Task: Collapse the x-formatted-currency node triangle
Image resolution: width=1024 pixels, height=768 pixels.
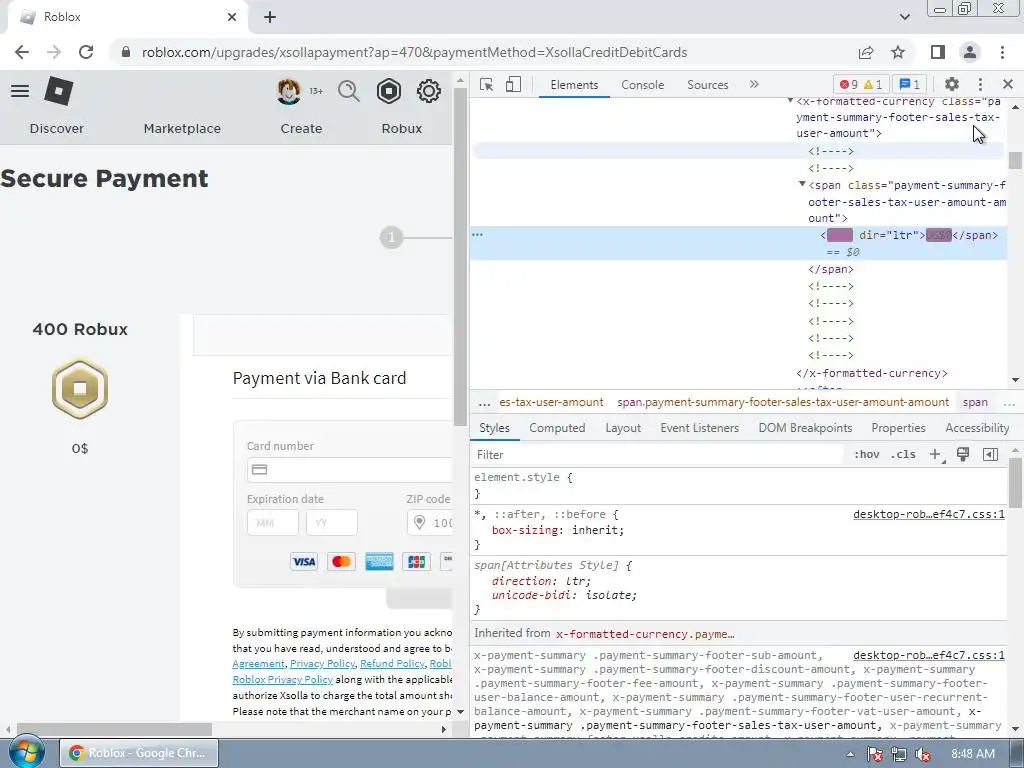Action: (790, 101)
